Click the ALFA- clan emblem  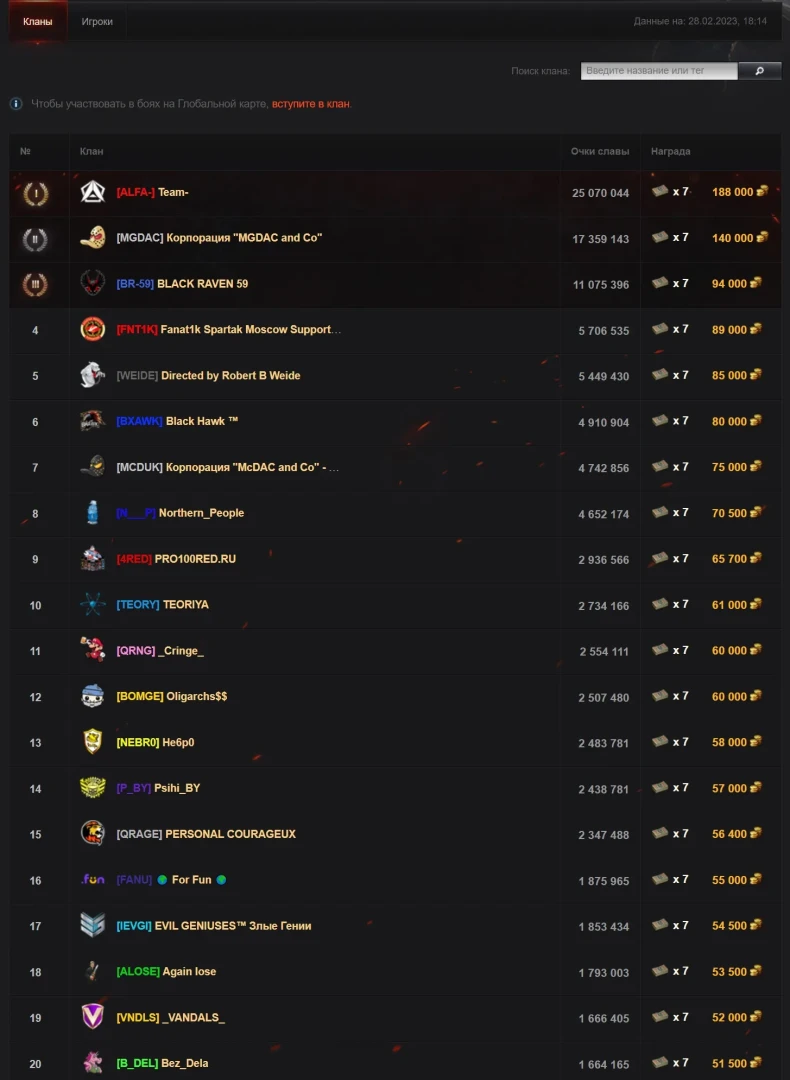(x=93, y=192)
